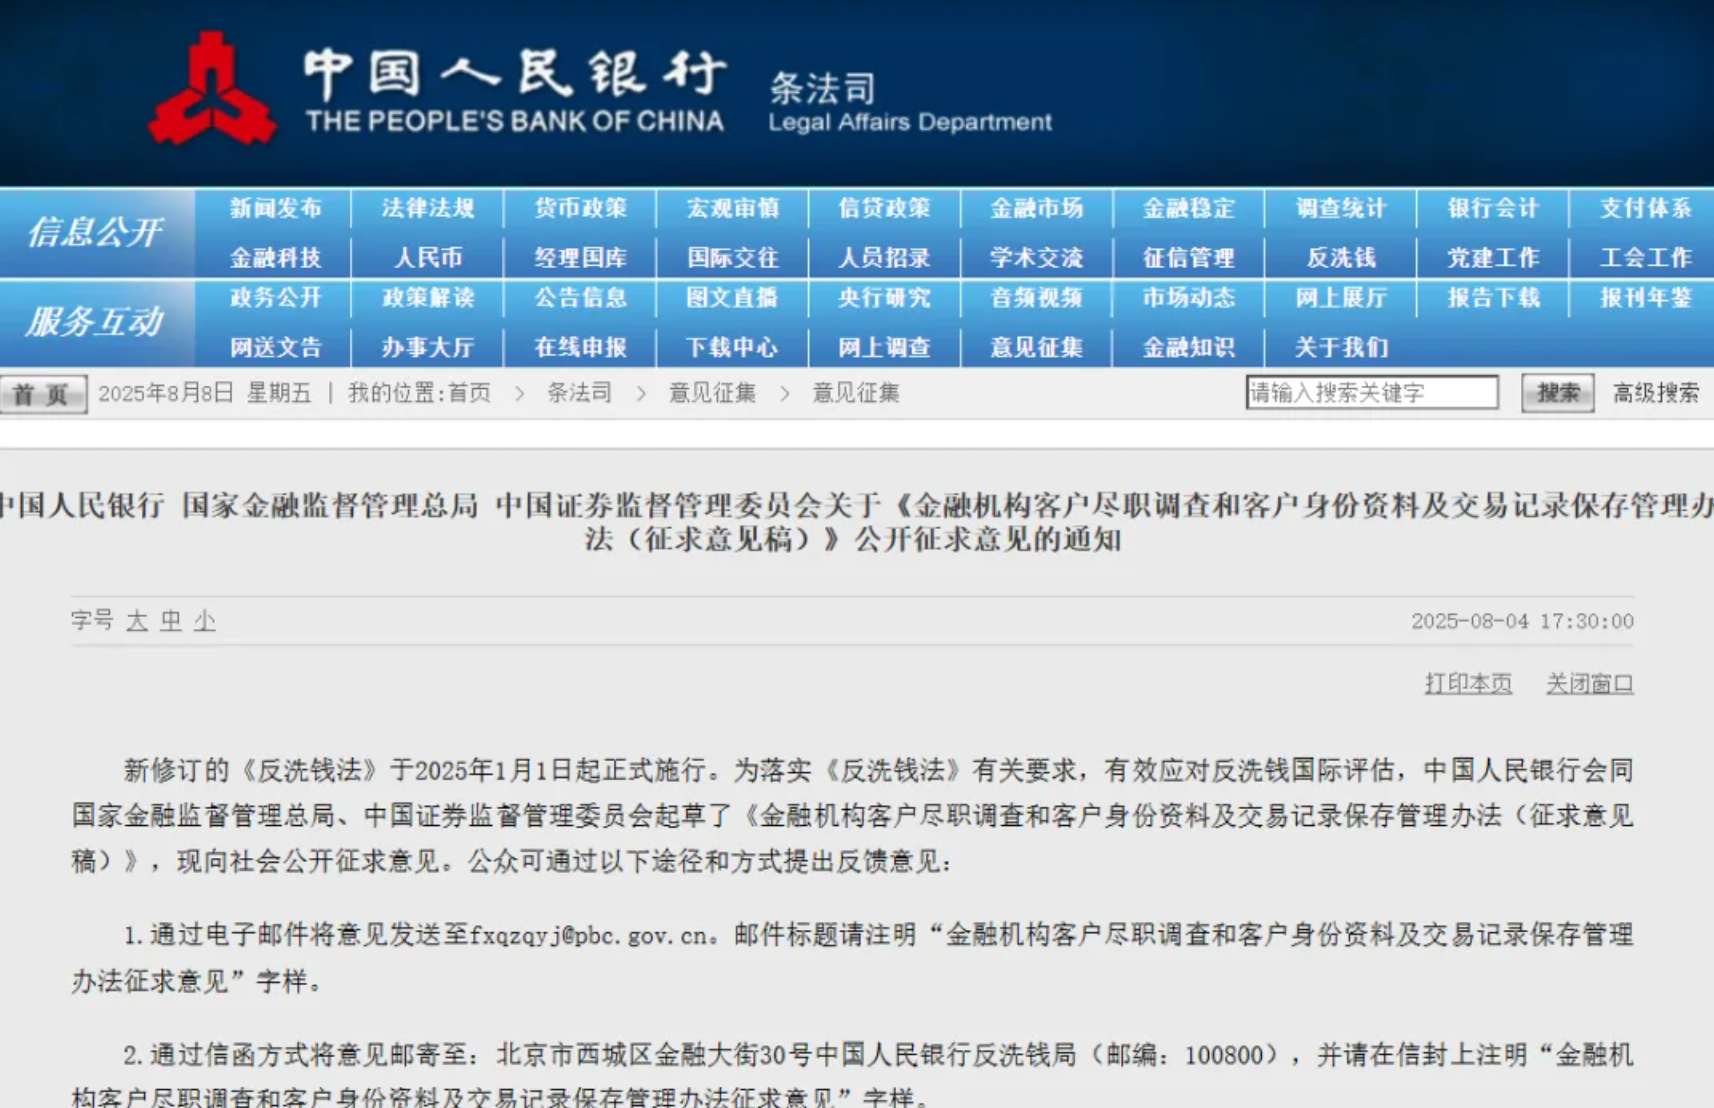
Task: Click the first 意见征集 breadcrumb link
Action: point(713,393)
